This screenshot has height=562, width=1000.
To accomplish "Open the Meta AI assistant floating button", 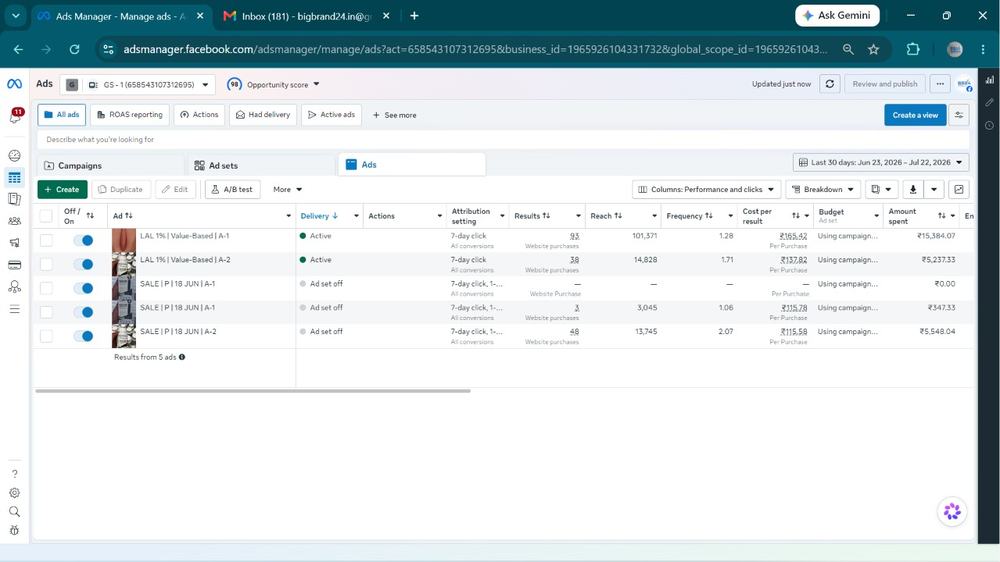I will [952, 511].
